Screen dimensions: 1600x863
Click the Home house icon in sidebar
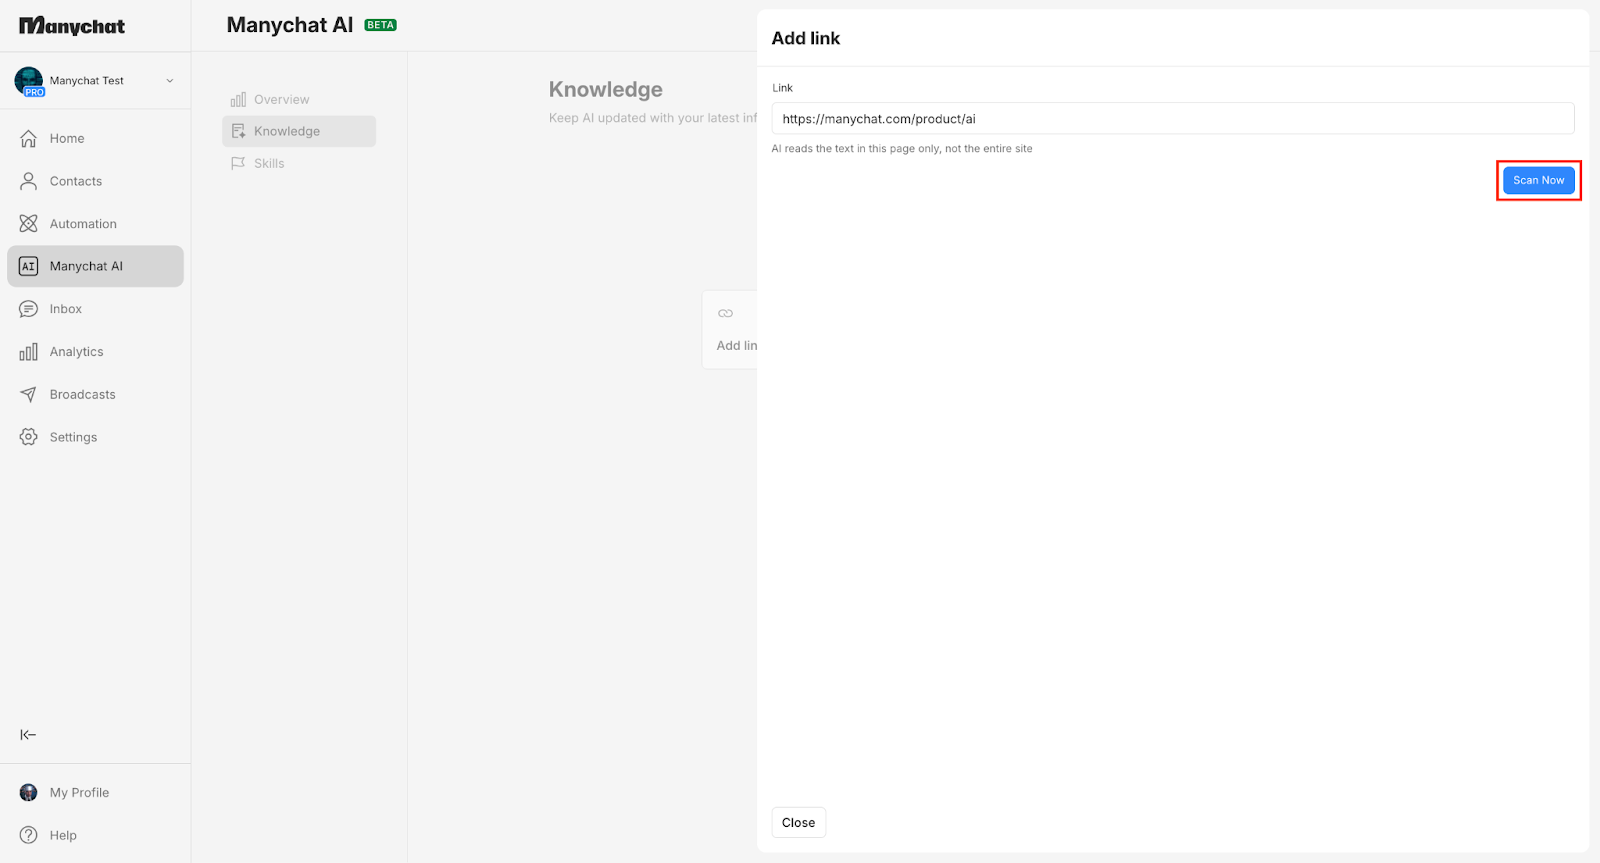[x=29, y=139]
